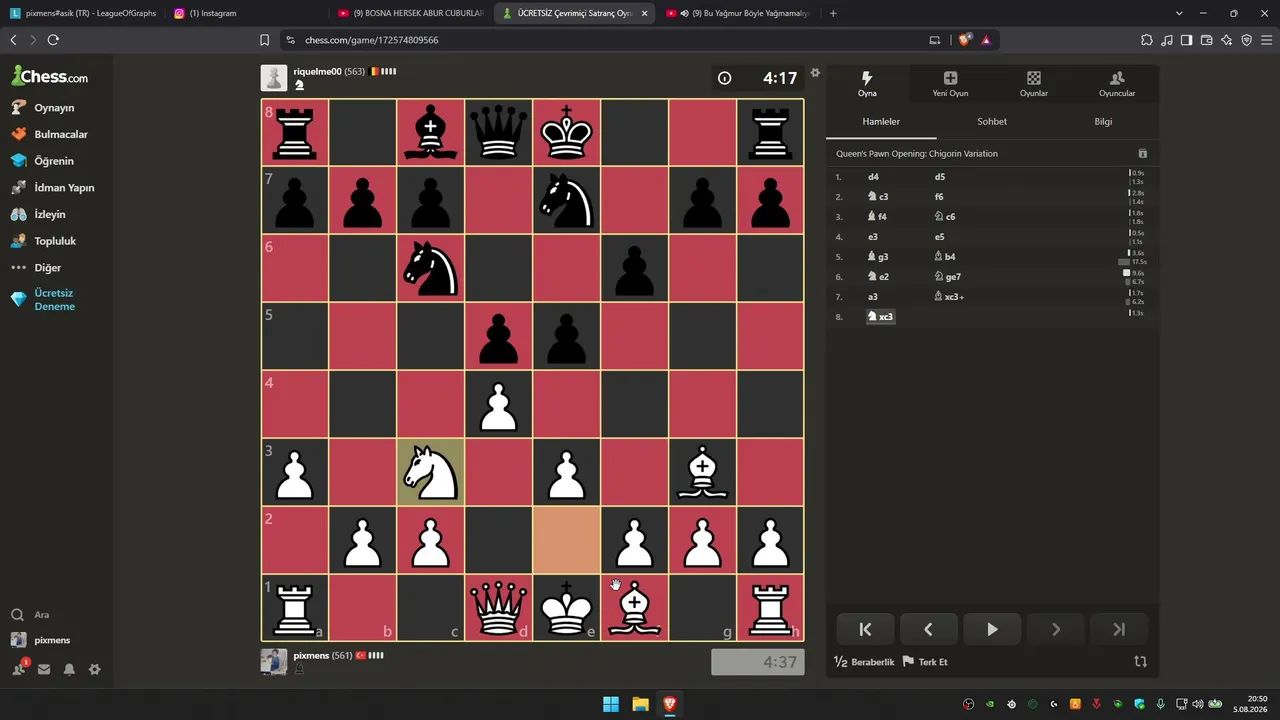The width and height of the screenshot is (1280, 720).
Task: Flip the board with the arrows icon
Action: 1141,661
